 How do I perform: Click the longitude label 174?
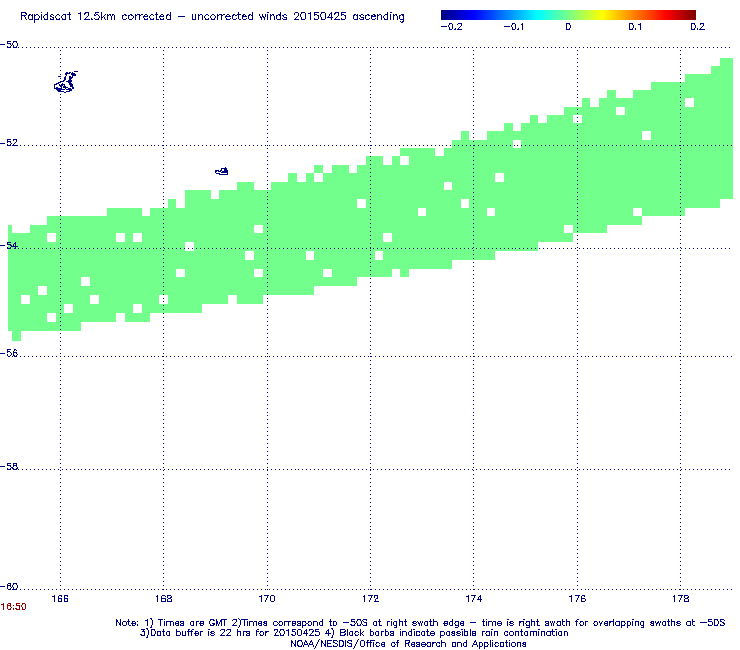click(473, 599)
